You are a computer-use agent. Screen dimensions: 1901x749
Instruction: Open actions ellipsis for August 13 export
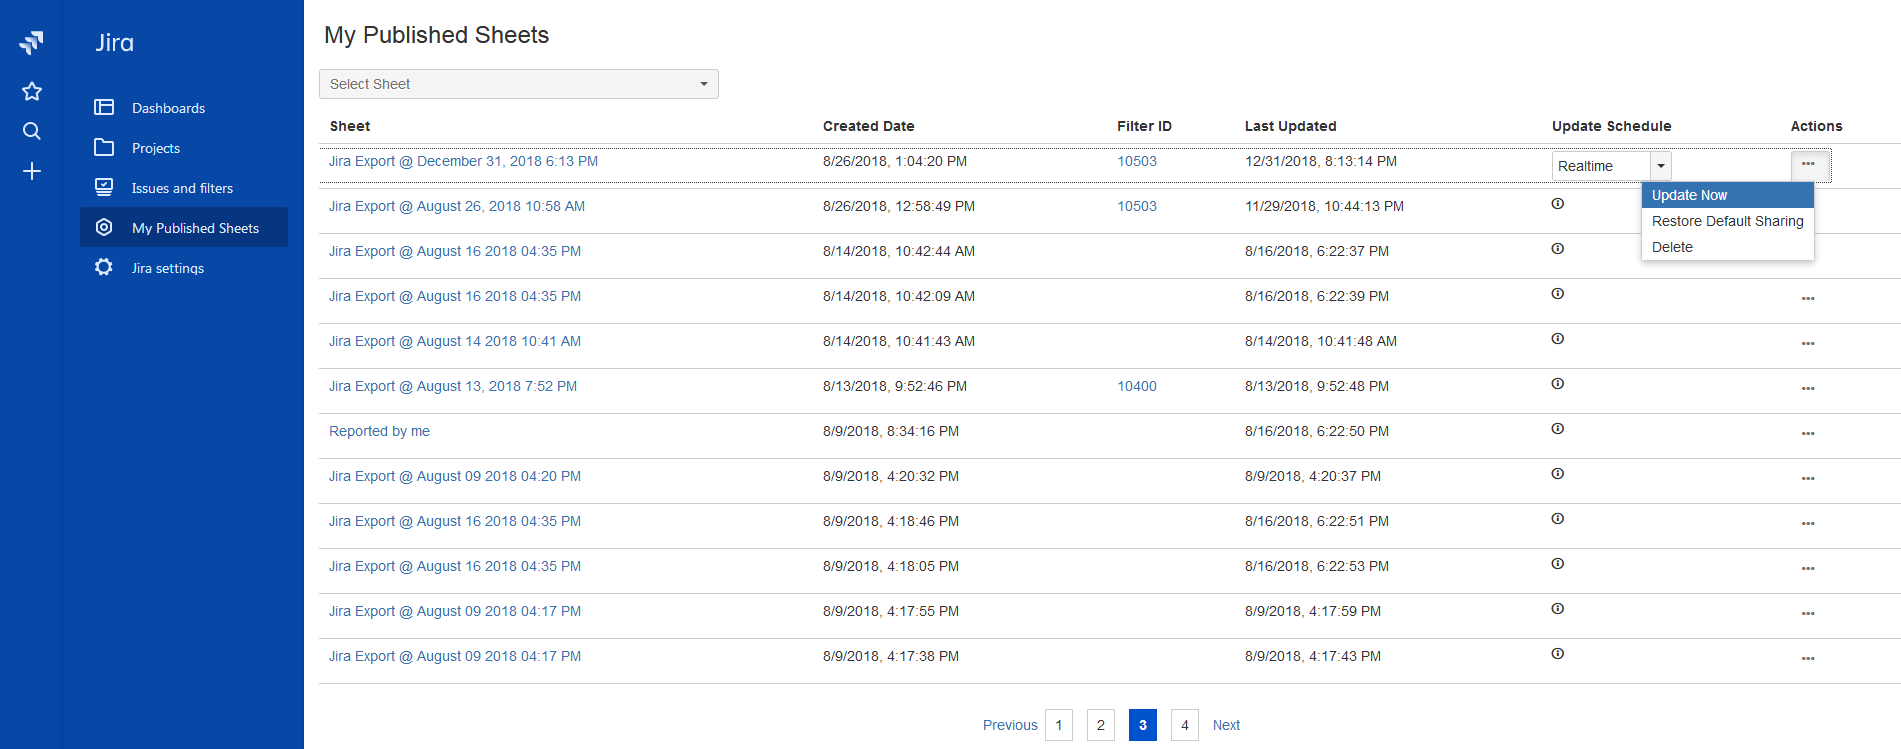[1807, 388]
